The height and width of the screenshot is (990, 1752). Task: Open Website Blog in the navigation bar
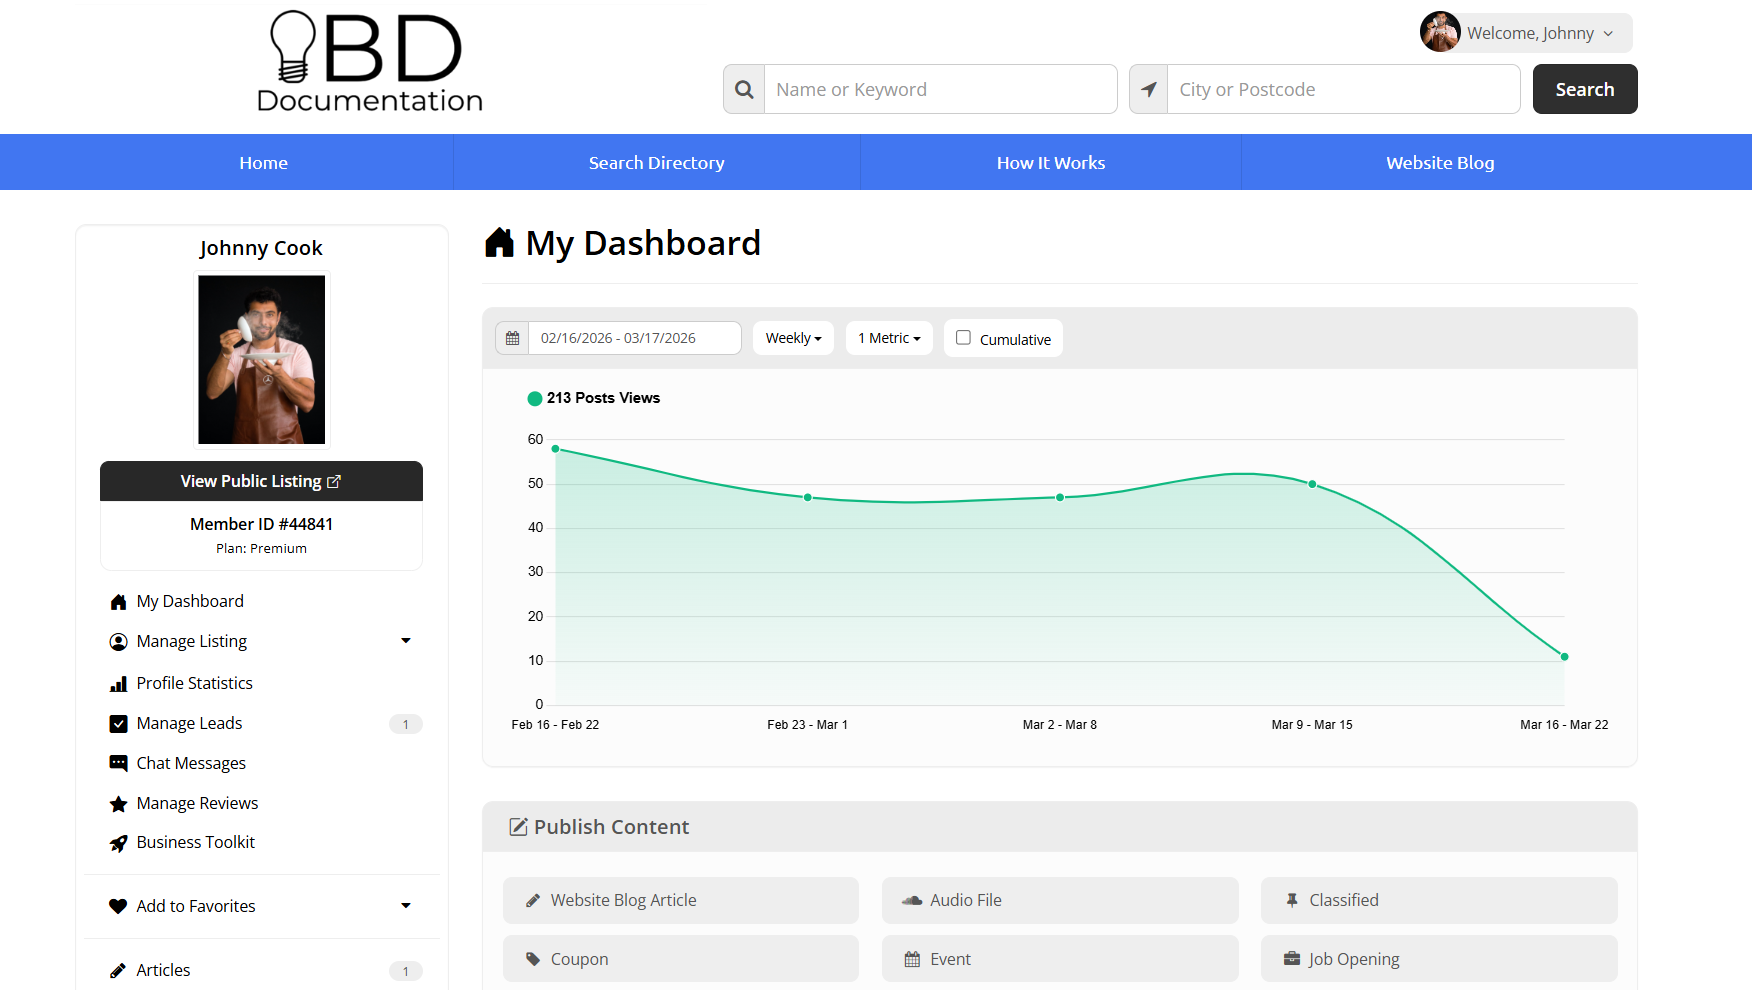click(1440, 163)
